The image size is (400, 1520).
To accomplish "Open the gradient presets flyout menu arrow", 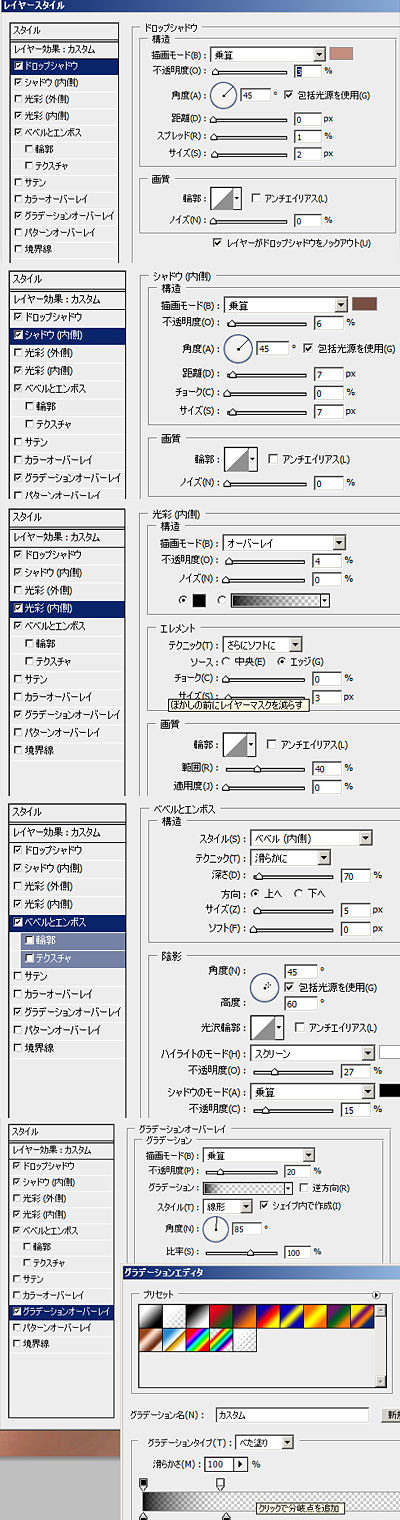I will click(376, 1294).
